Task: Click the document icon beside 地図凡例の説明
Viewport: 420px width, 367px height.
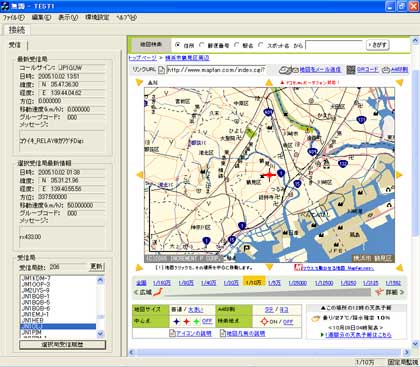Action: coord(223,333)
